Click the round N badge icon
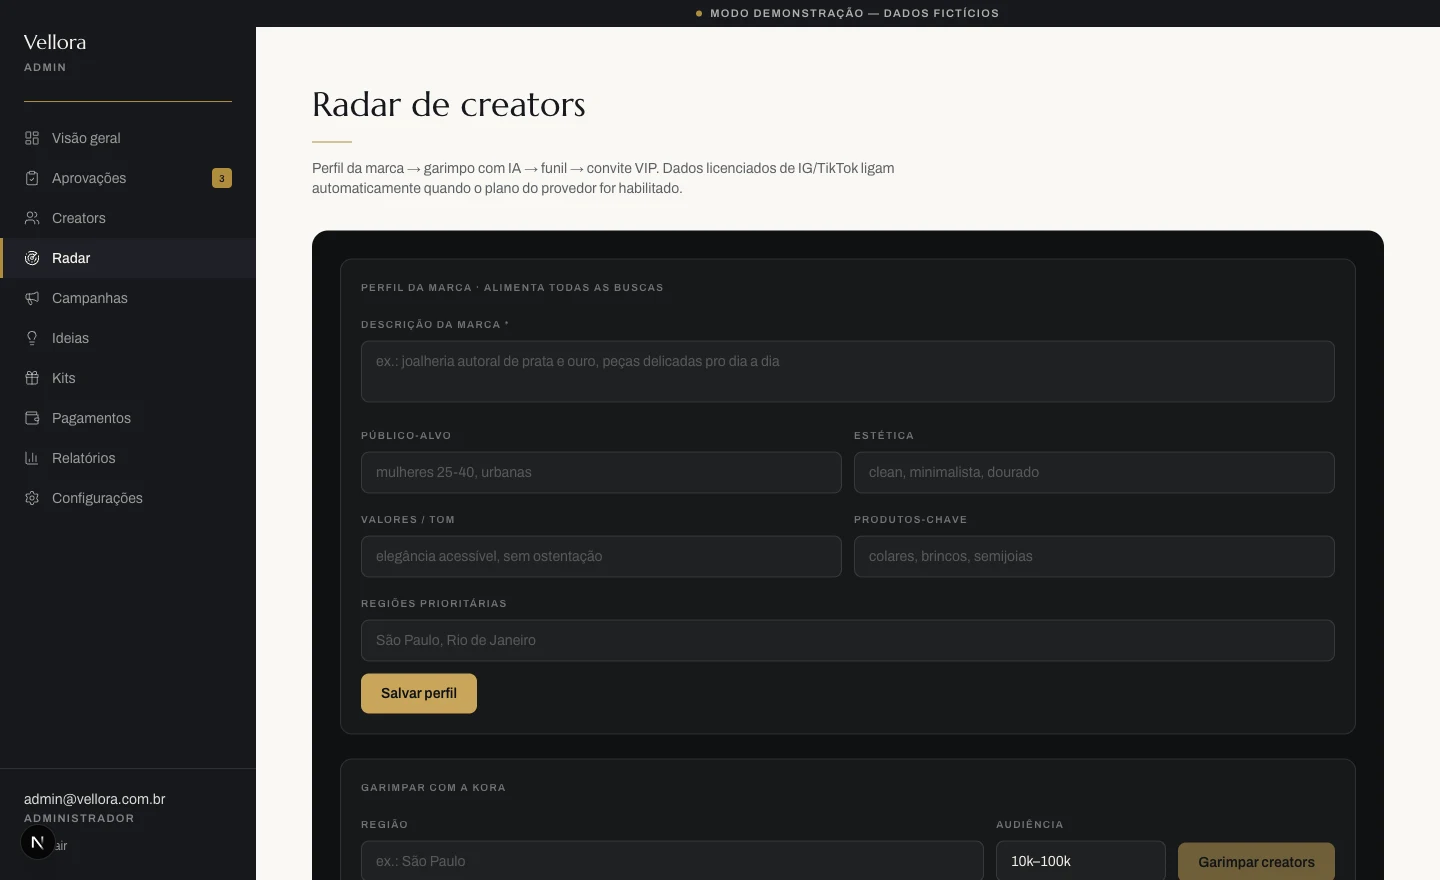The height and width of the screenshot is (880, 1440). [x=38, y=843]
